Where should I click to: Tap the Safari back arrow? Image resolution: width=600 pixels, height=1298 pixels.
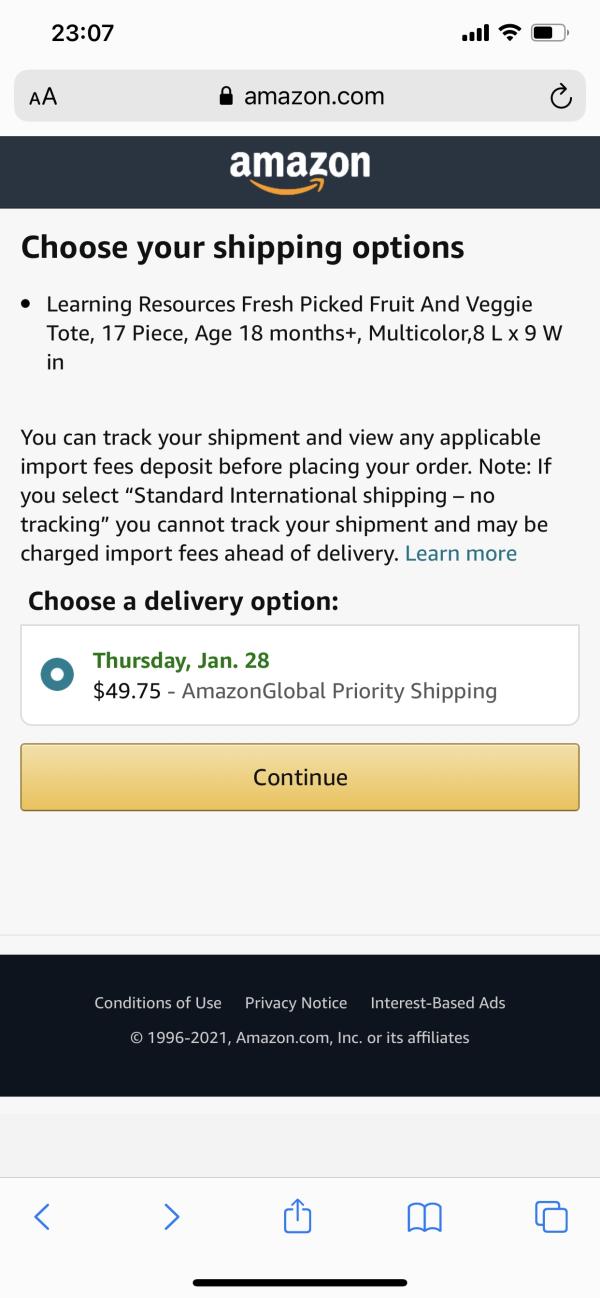41,1215
